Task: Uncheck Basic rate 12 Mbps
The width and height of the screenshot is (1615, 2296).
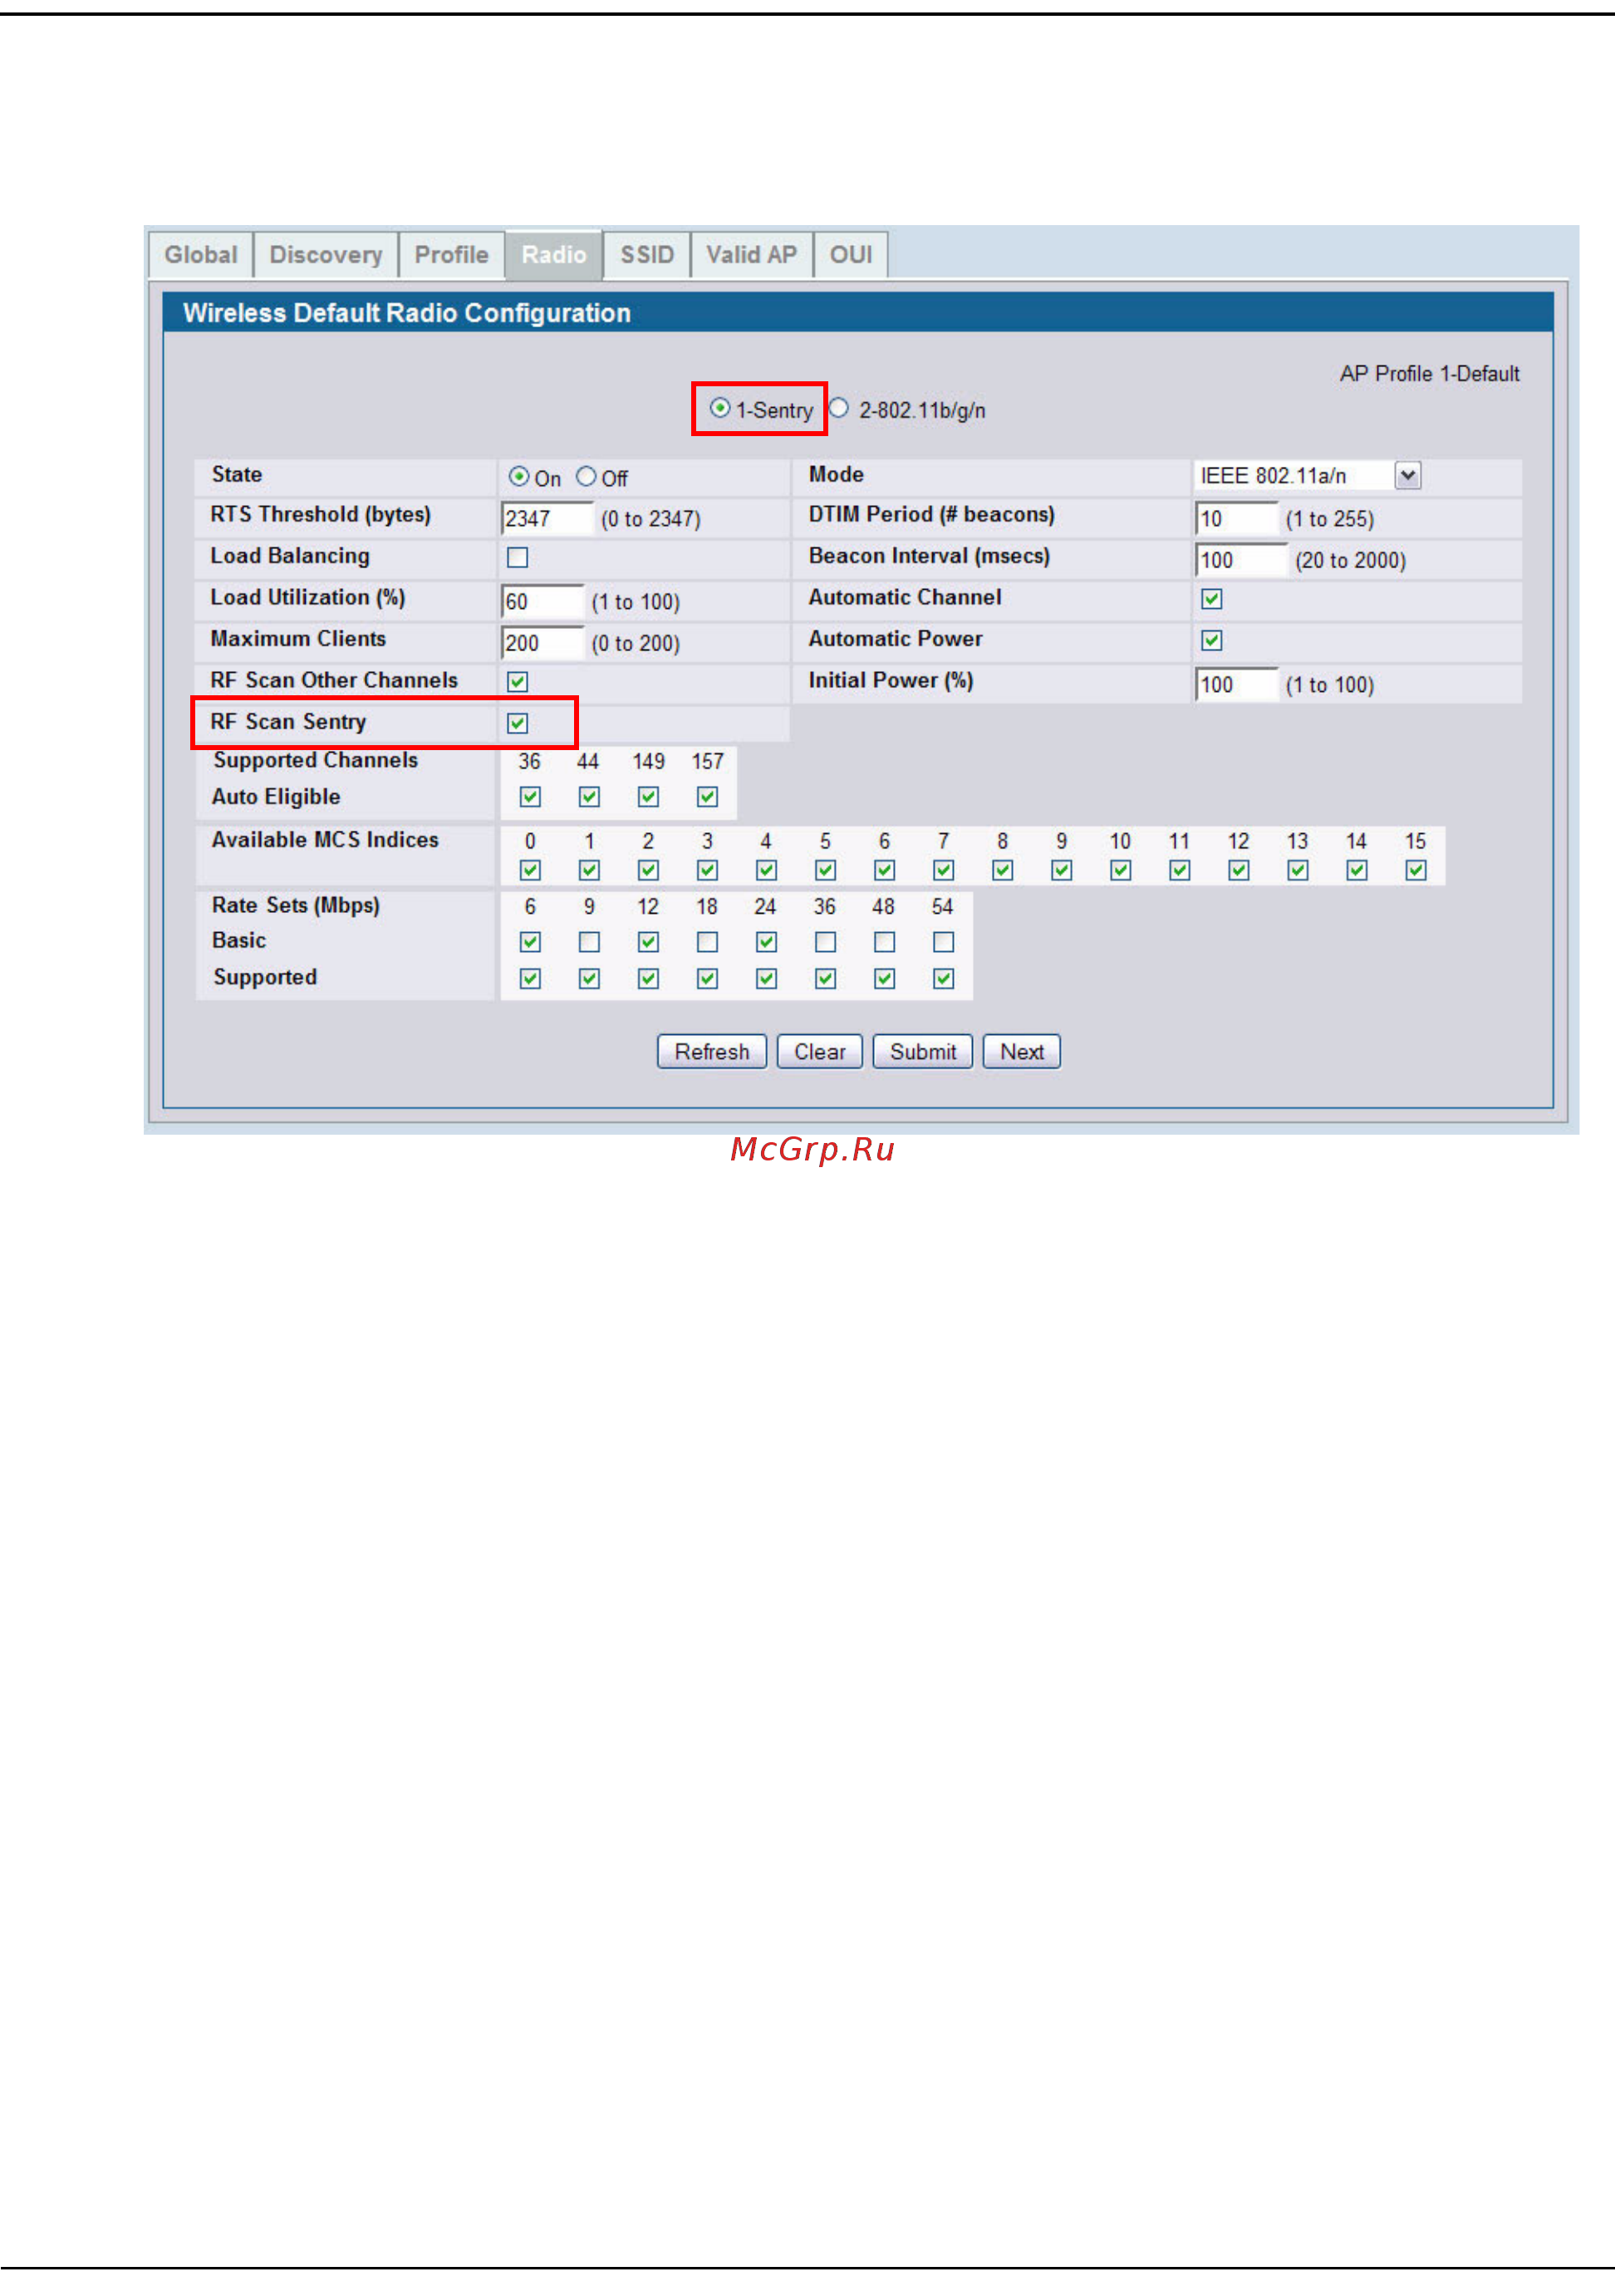Action: [648, 942]
